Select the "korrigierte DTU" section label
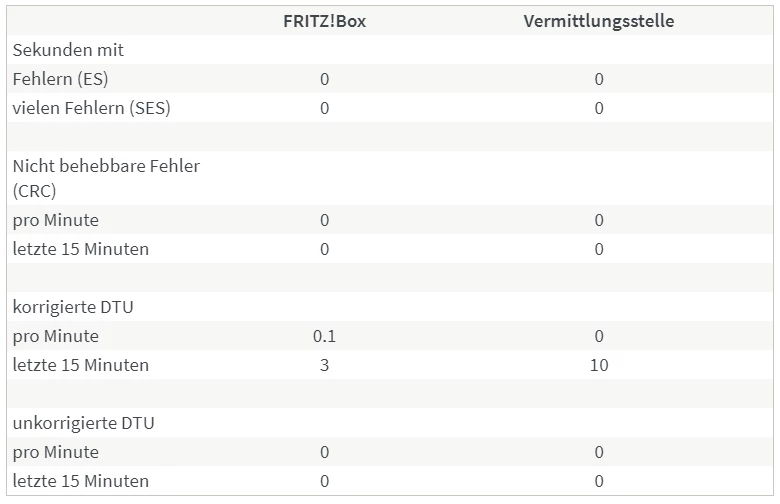The height and width of the screenshot is (504, 780). point(73,307)
